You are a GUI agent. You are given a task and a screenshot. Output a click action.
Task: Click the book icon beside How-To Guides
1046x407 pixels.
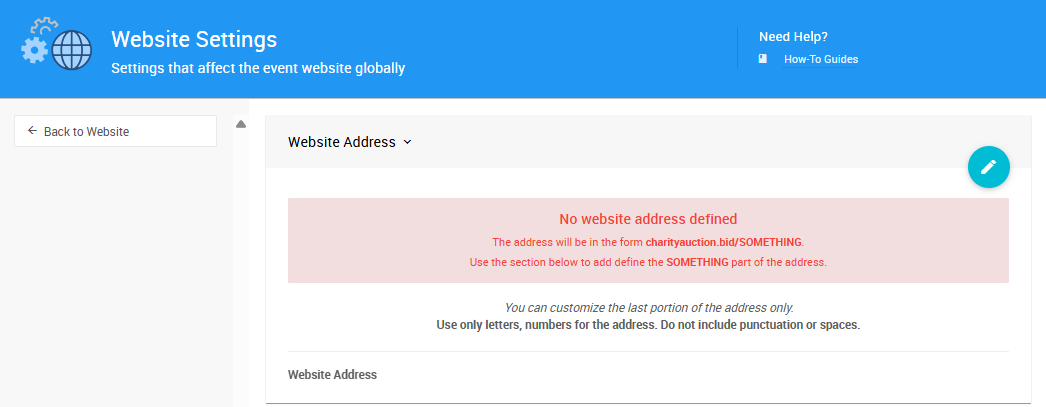pos(763,59)
